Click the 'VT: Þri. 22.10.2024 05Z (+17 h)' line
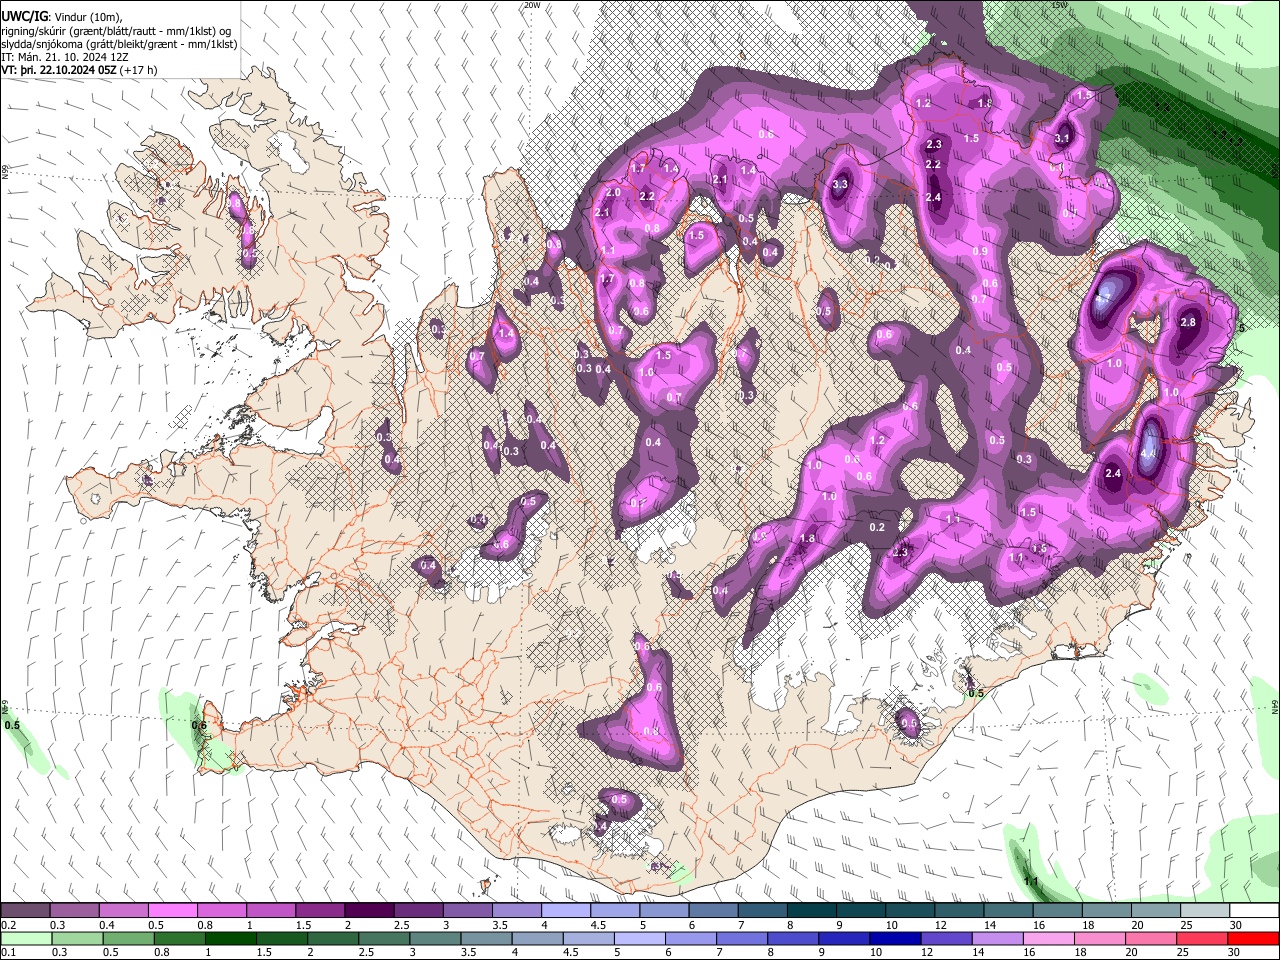Screen dimensions: 1280x960 (79, 70)
